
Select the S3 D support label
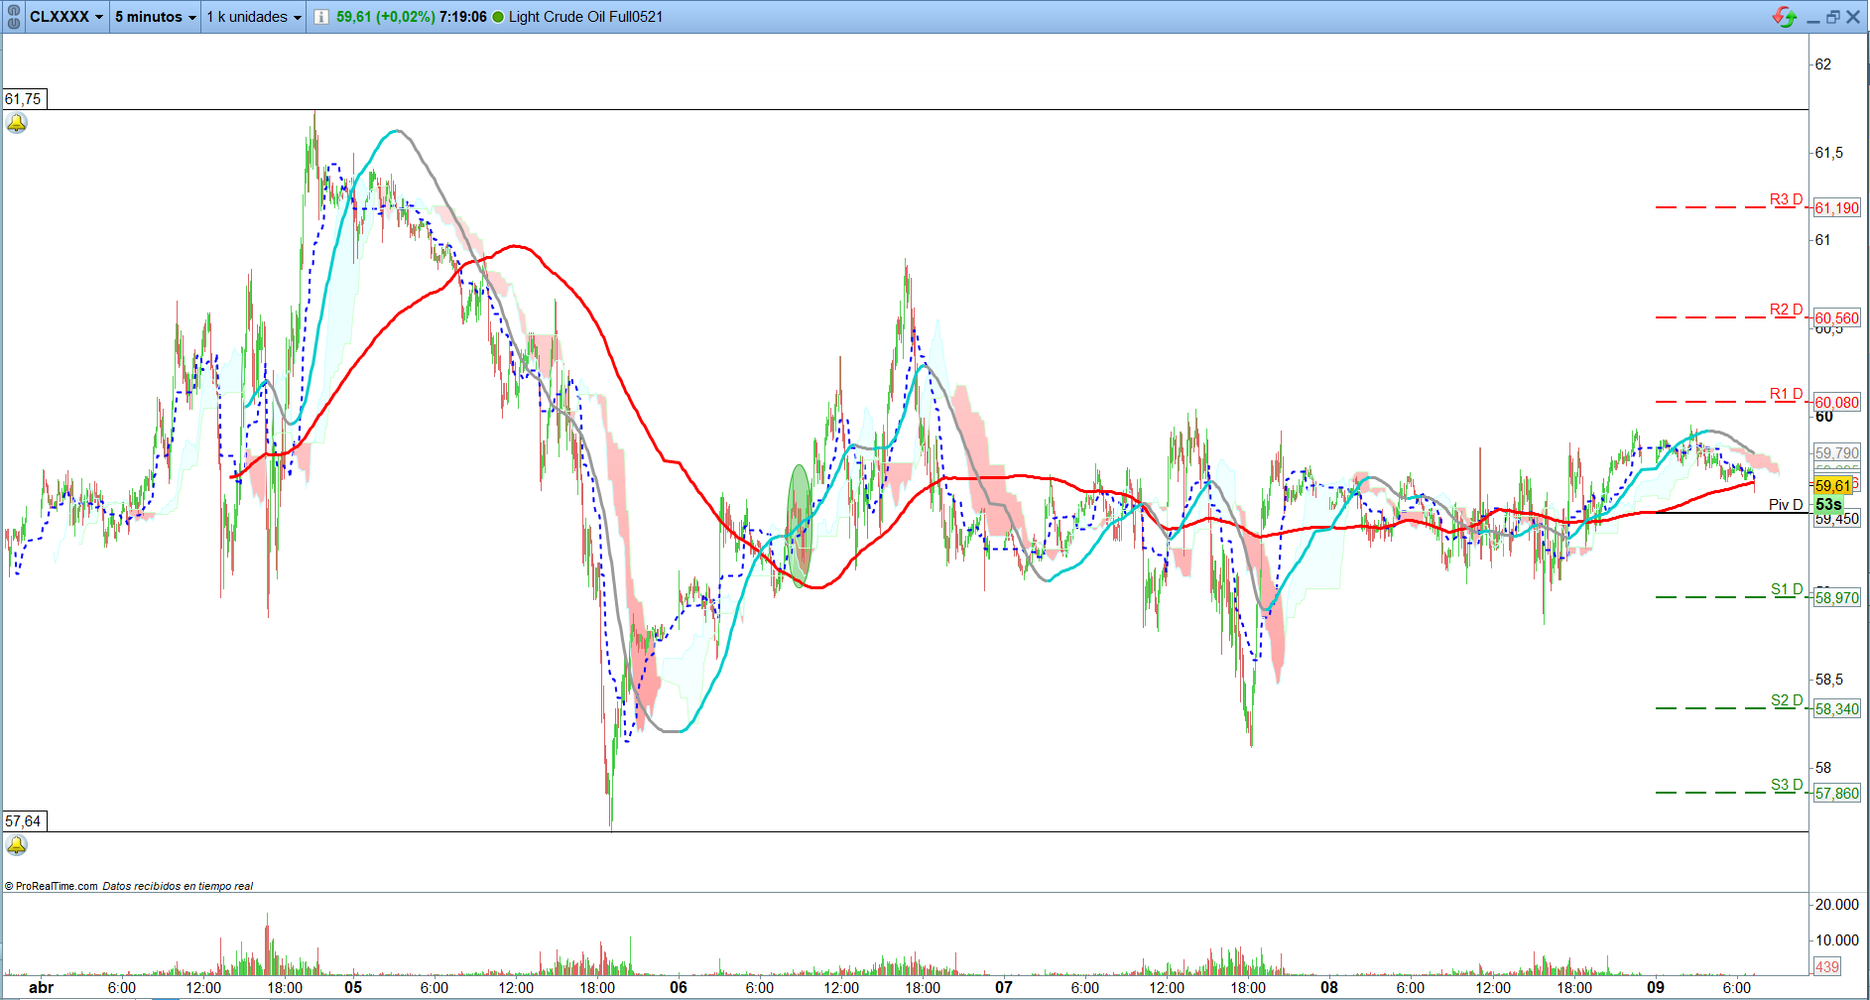click(x=1787, y=784)
